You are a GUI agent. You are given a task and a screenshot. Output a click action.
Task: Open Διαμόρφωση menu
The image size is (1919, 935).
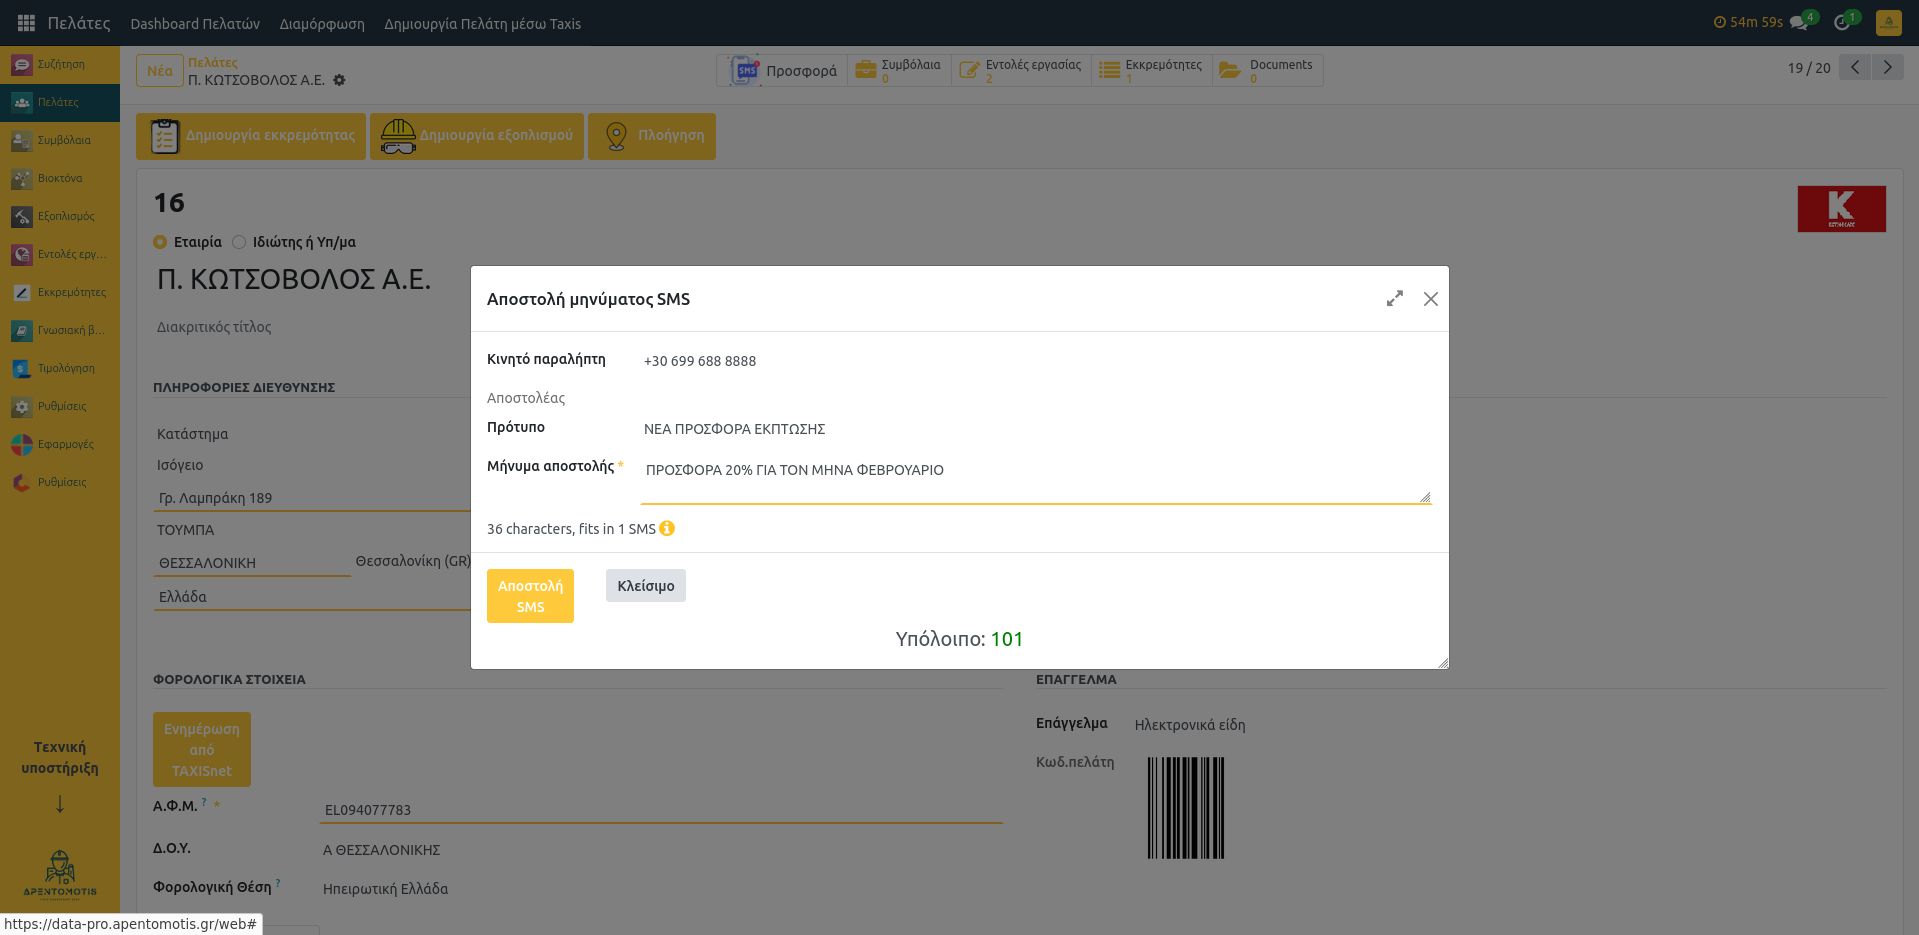click(322, 23)
